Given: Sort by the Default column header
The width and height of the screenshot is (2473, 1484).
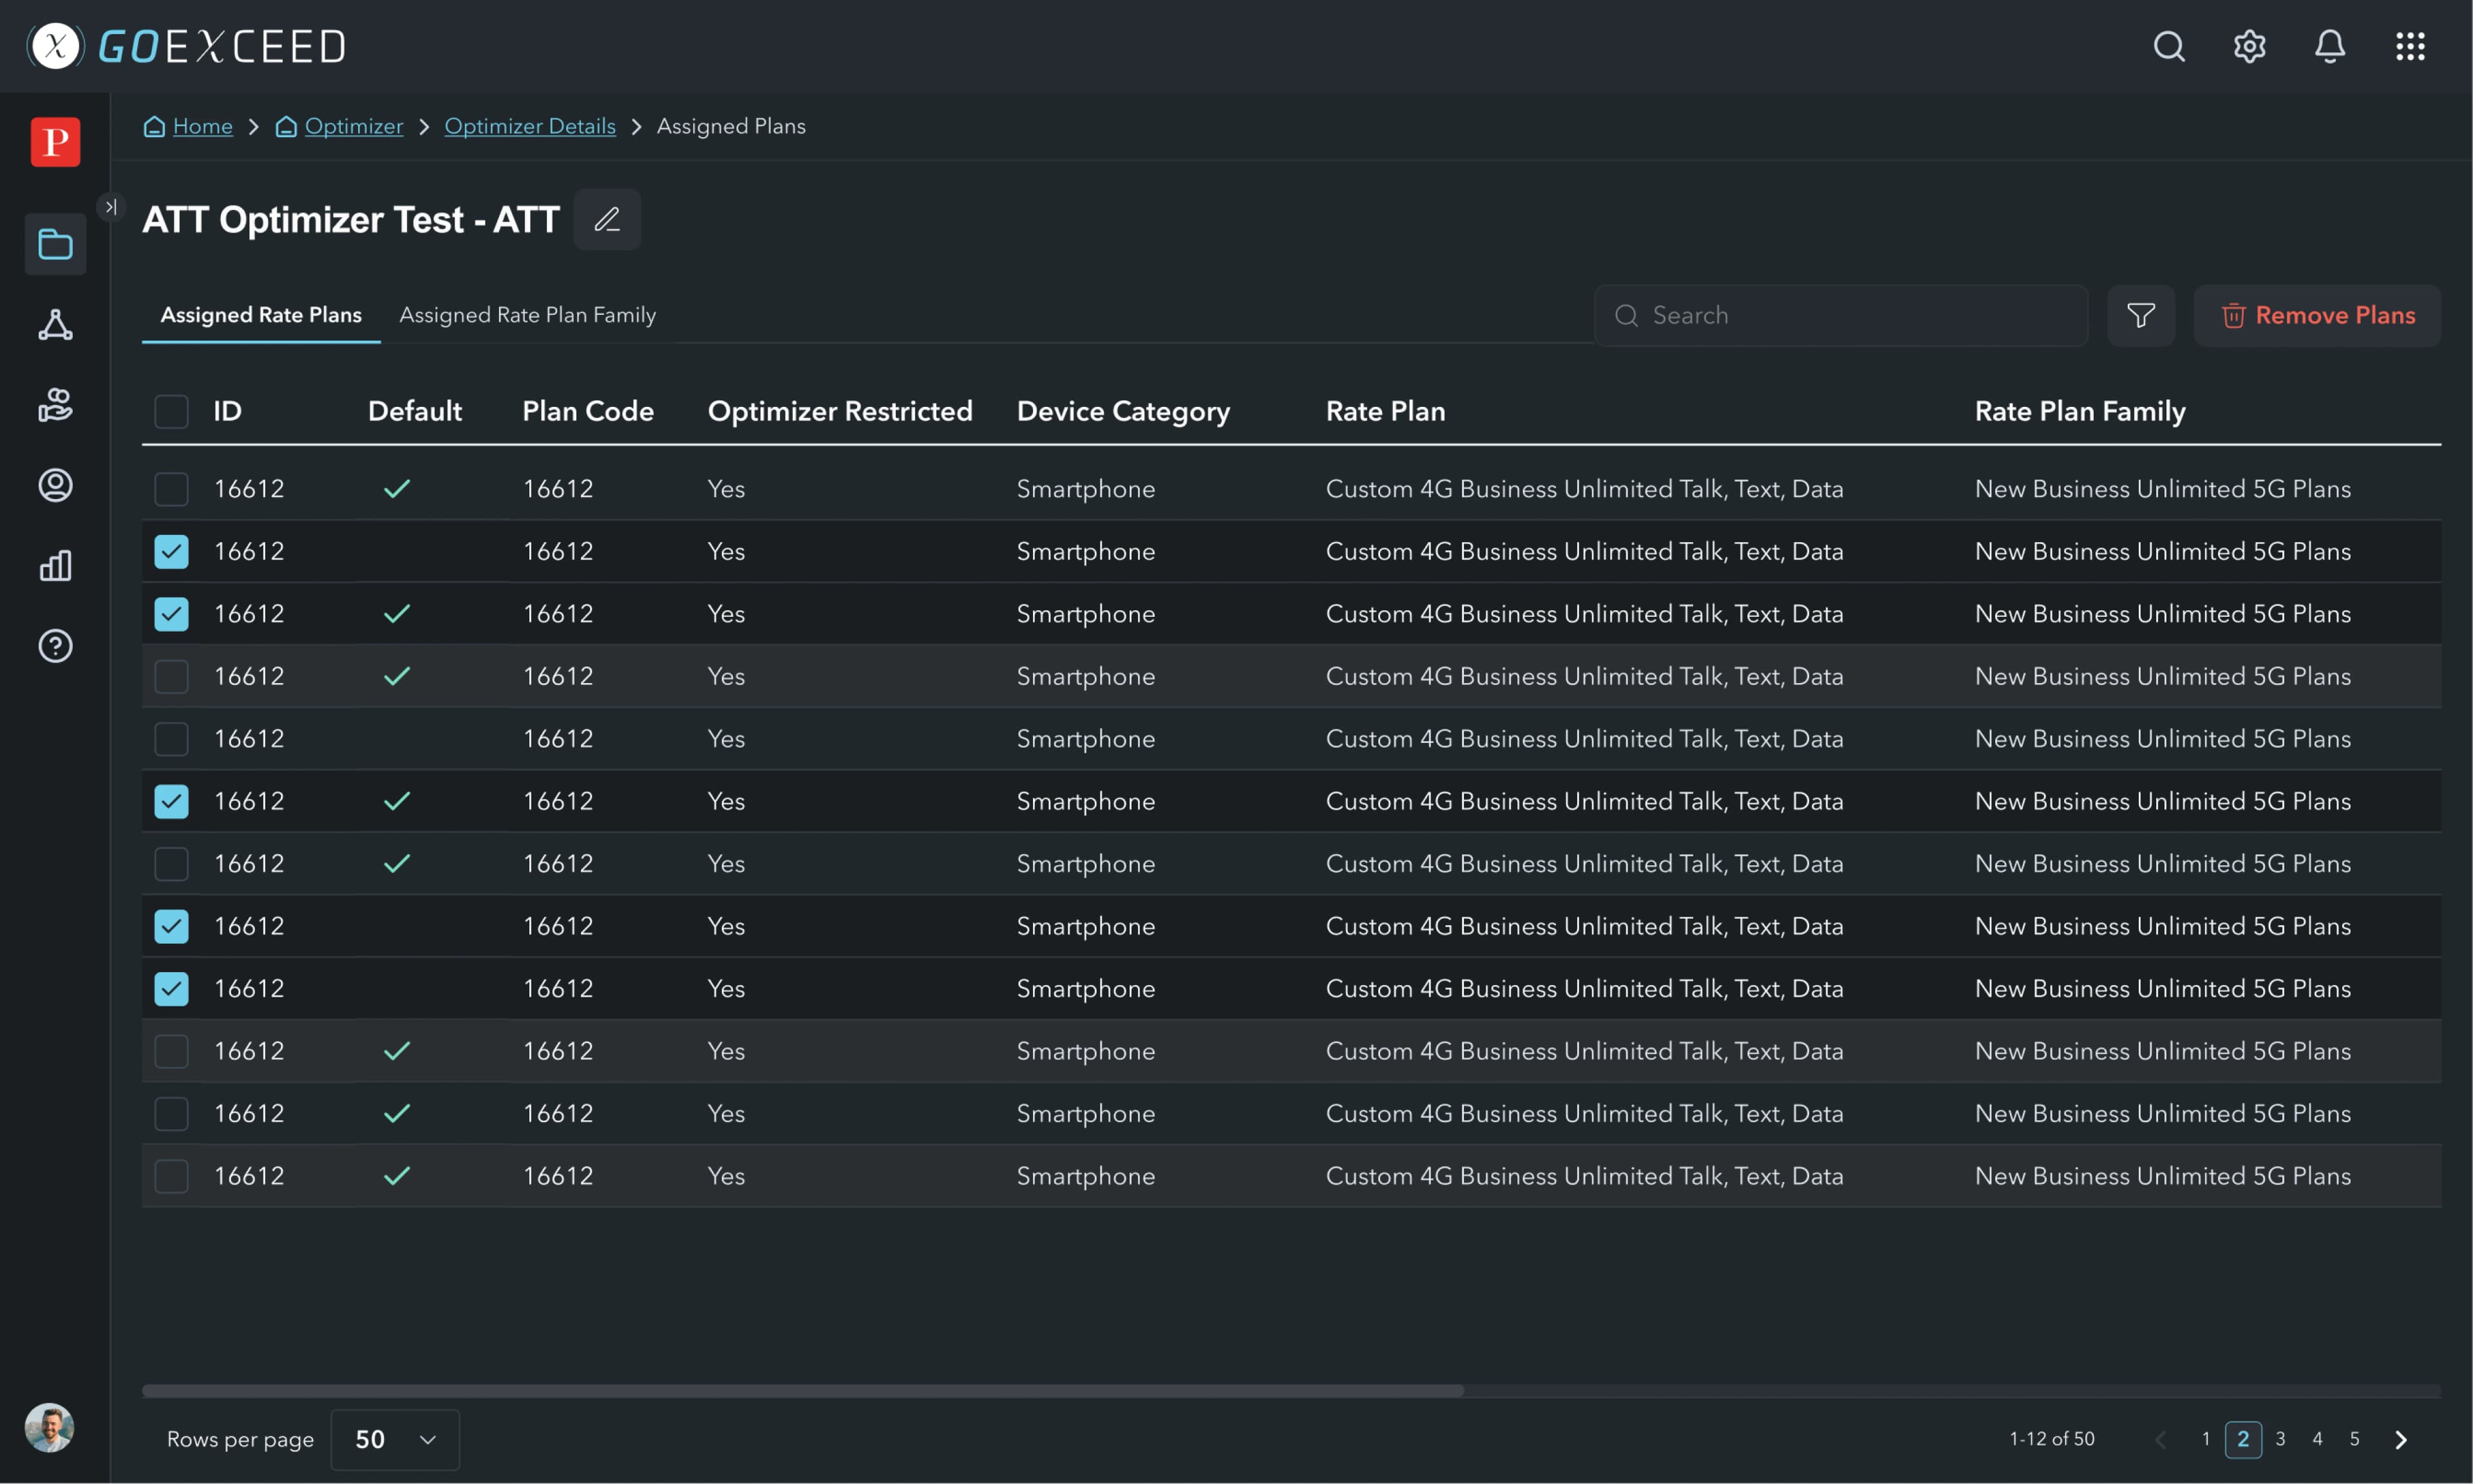Looking at the screenshot, I should (x=415, y=411).
